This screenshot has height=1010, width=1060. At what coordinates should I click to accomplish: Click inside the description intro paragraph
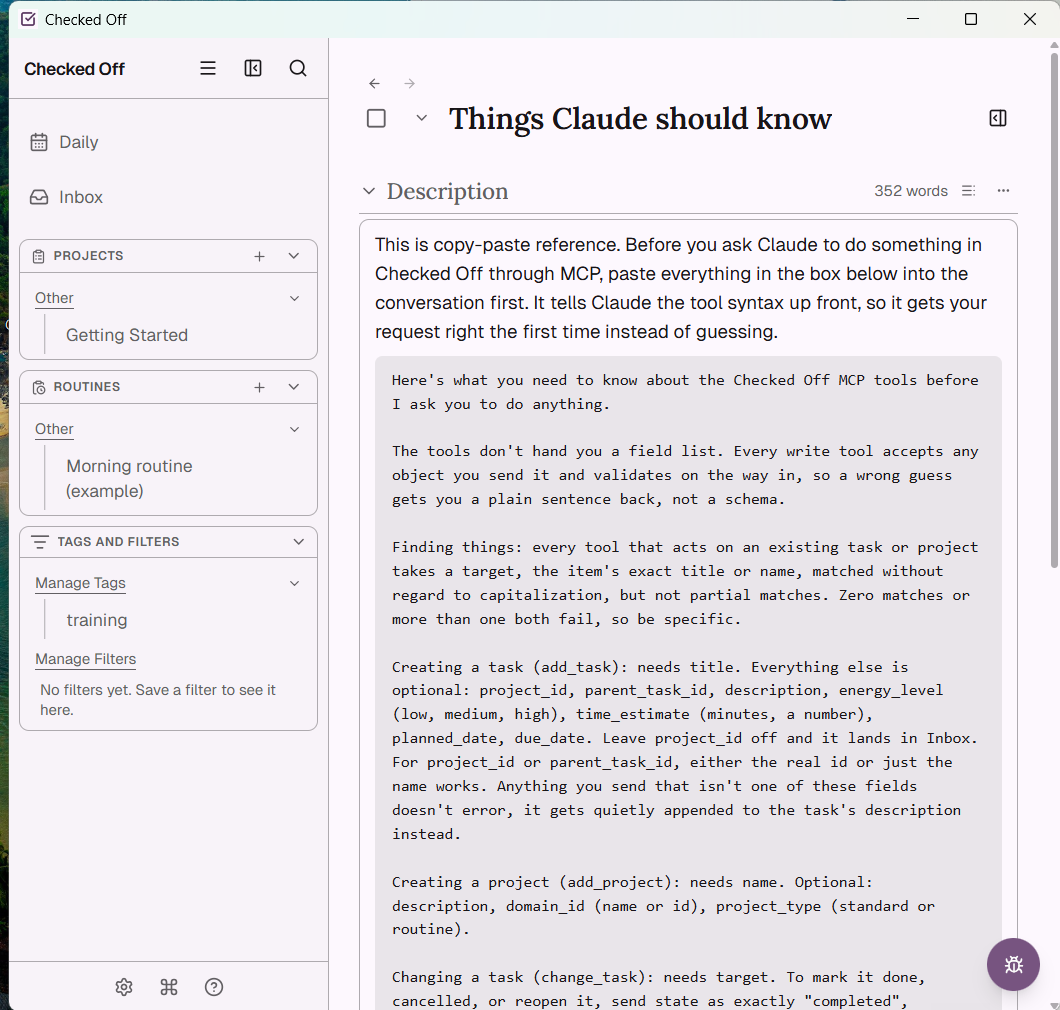pyautogui.click(x=680, y=288)
